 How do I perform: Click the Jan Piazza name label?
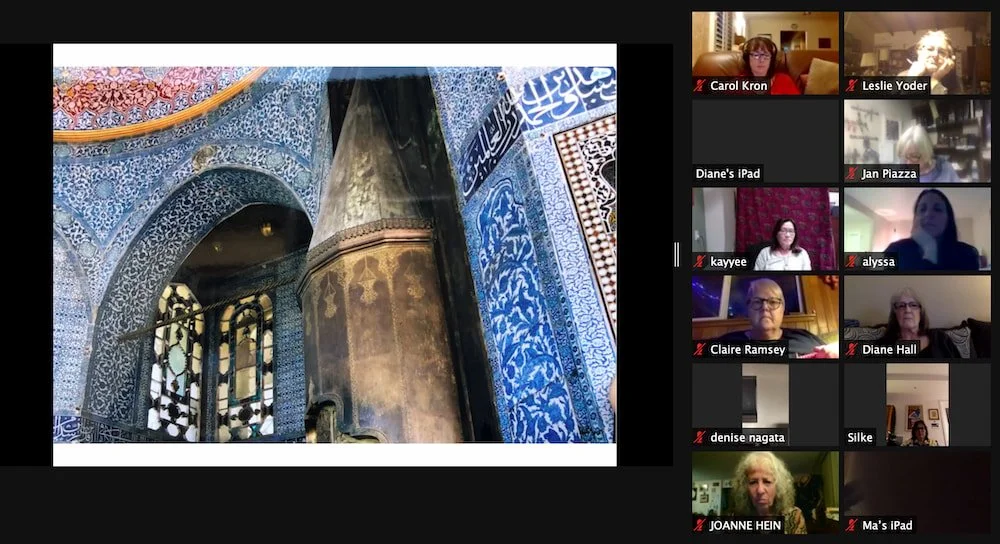889,173
